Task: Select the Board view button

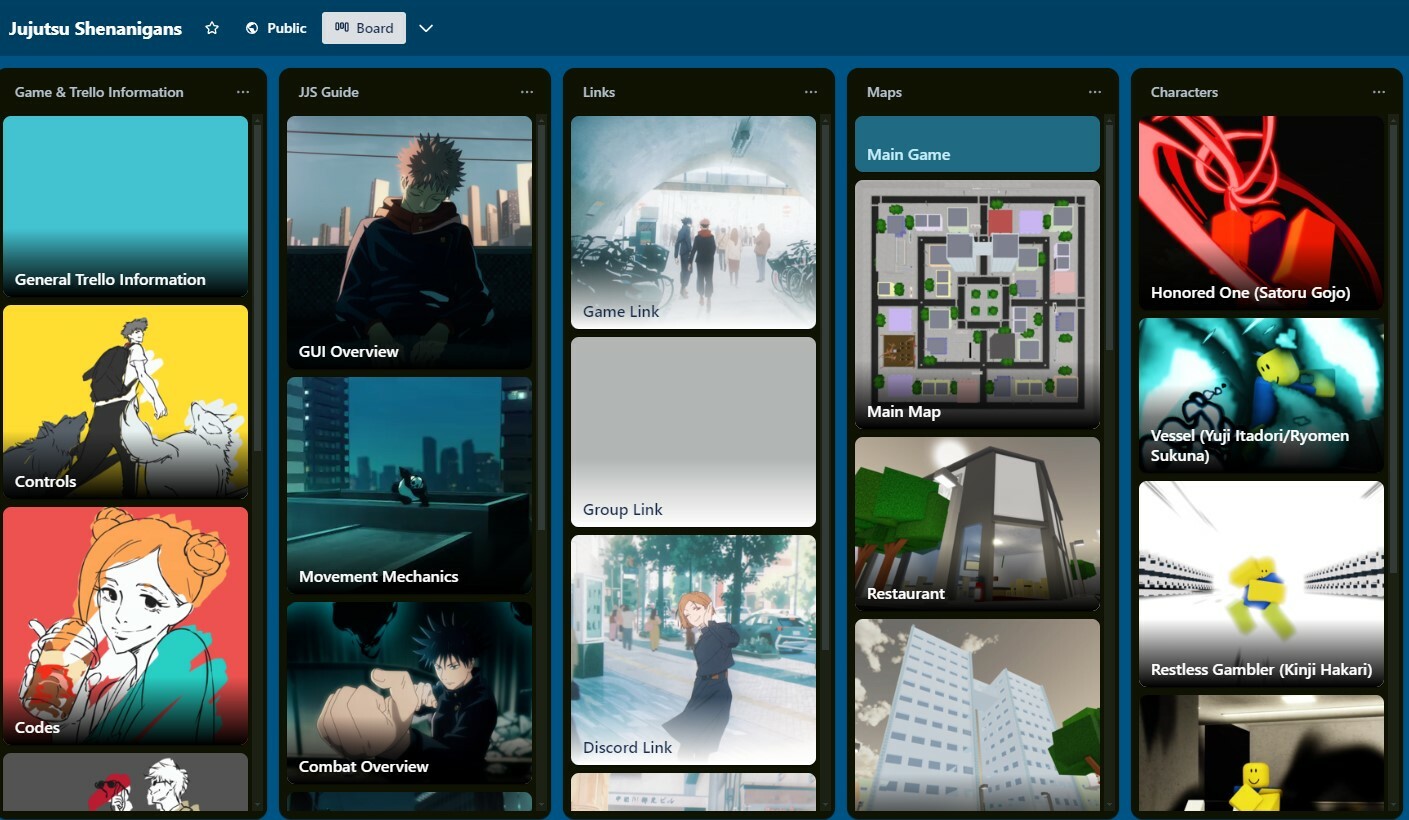Action: (x=364, y=28)
